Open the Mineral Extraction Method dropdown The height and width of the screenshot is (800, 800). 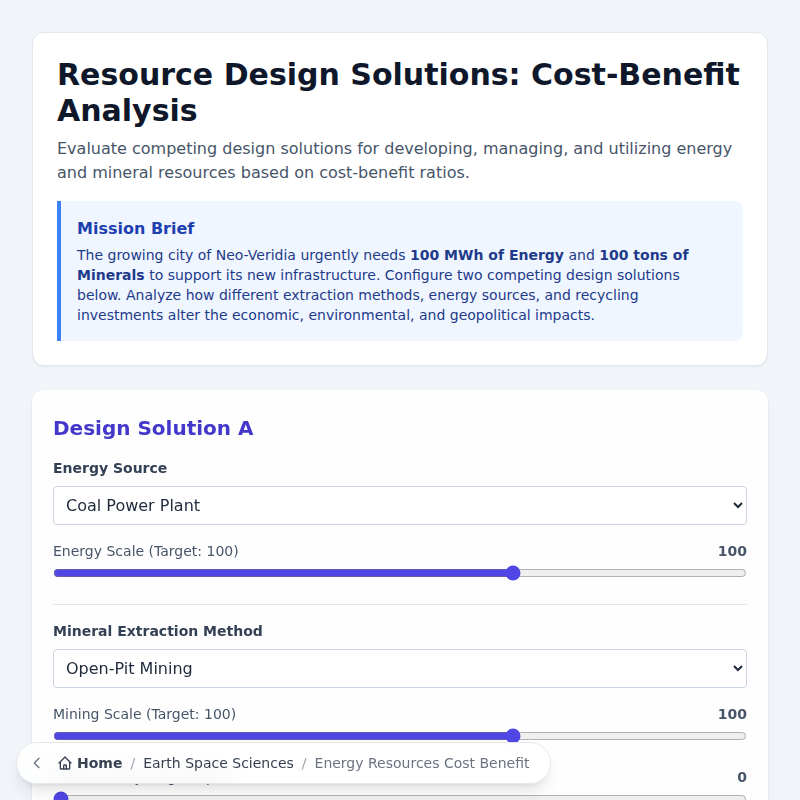tap(399, 668)
